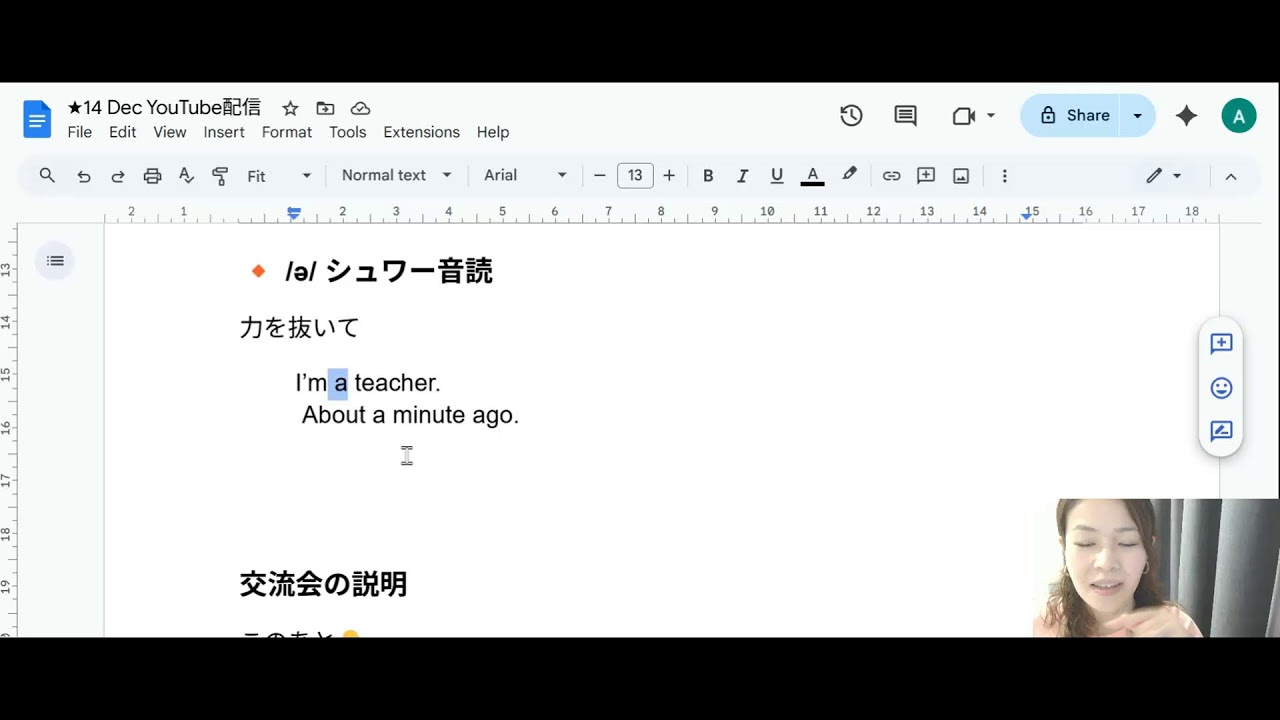Open the Extensions menu
The image size is (1280, 720).
point(421,132)
